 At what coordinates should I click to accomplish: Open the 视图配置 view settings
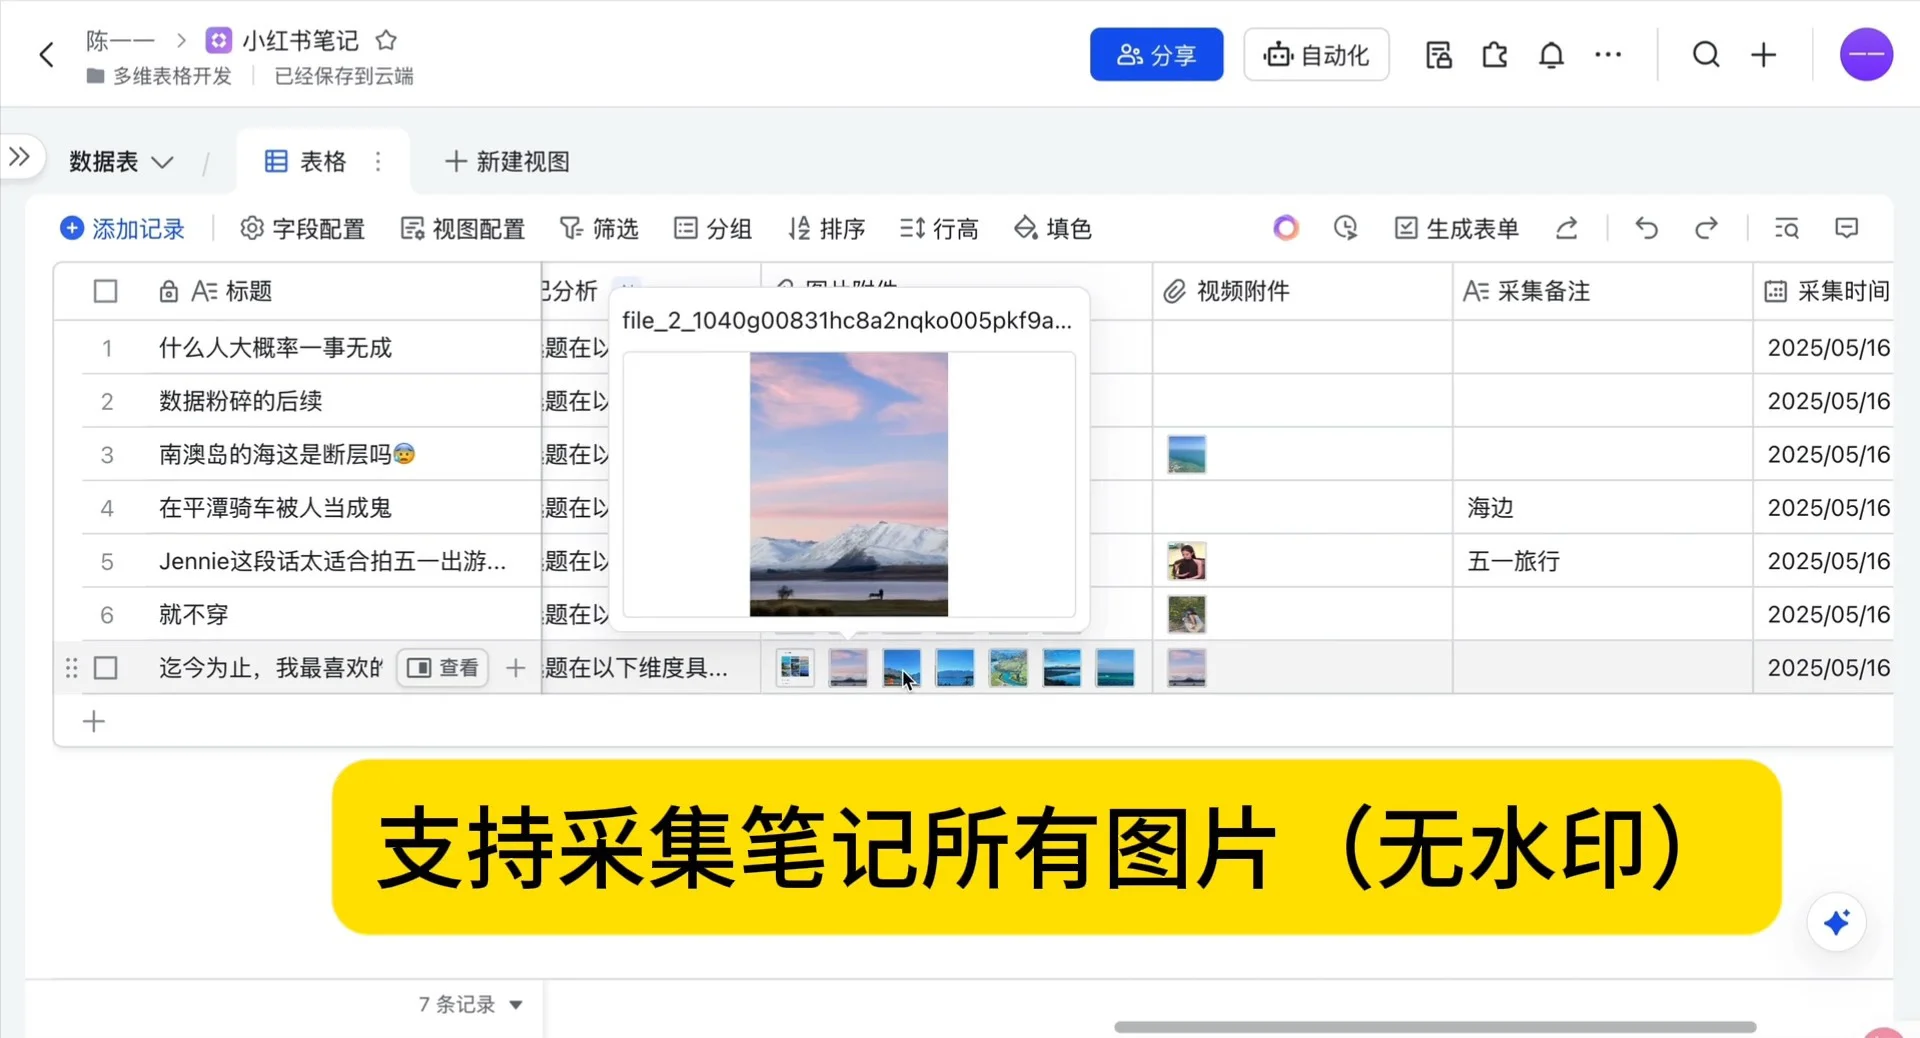pos(462,228)
